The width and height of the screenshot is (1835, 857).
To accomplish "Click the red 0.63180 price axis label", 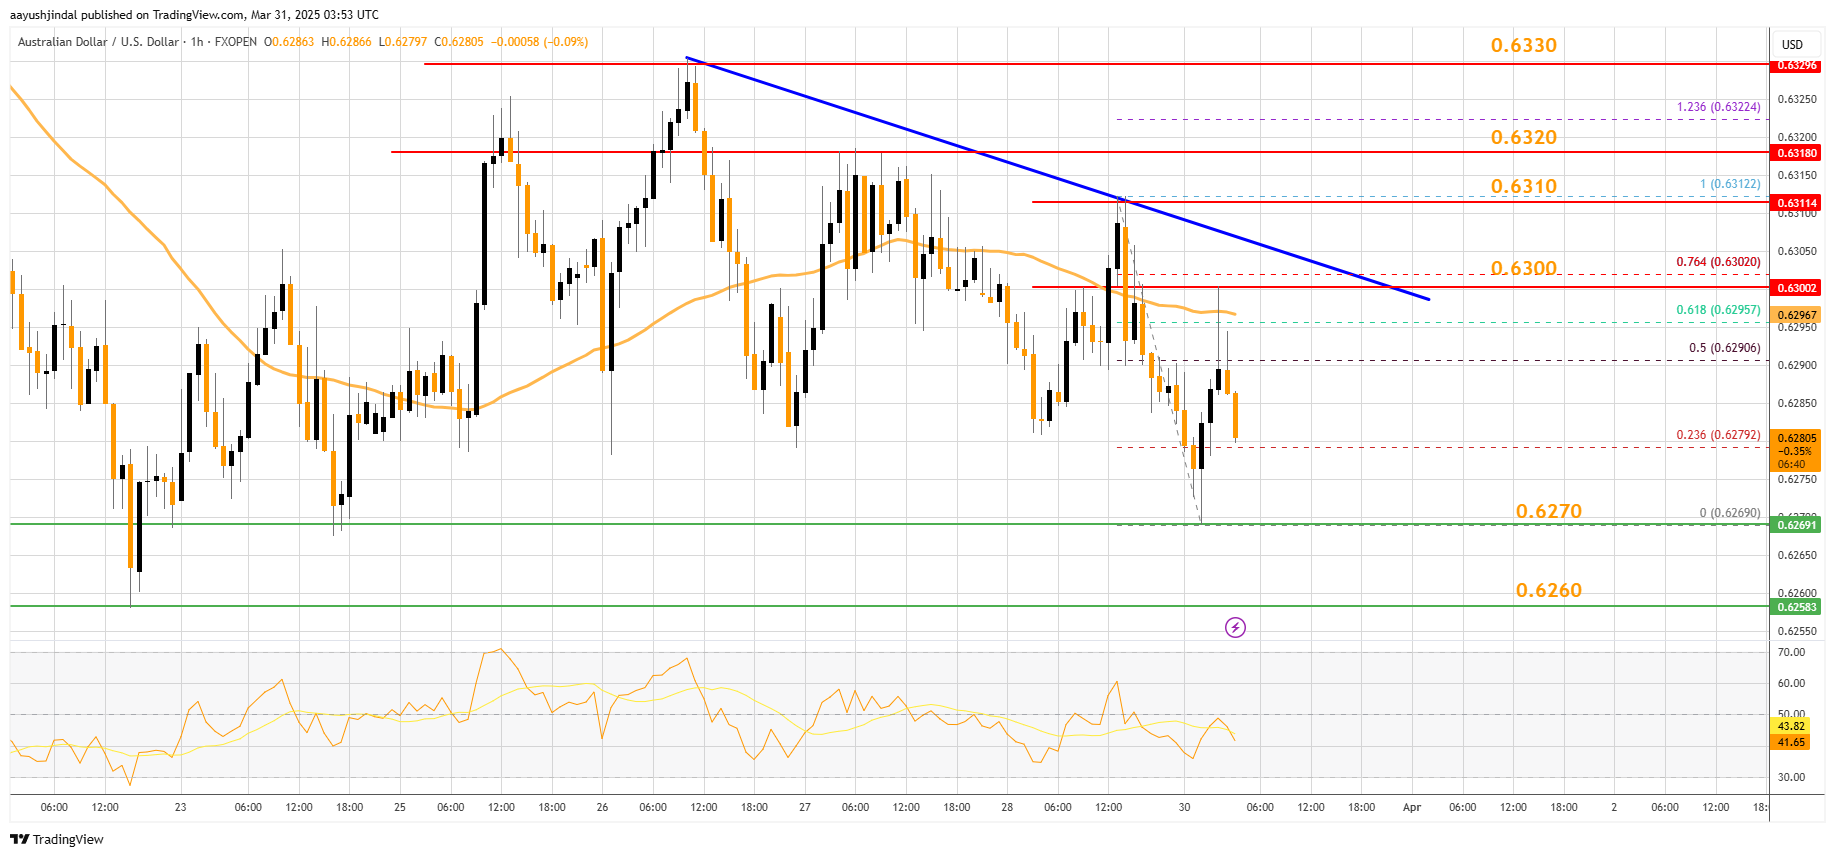I will [1796, 153].
